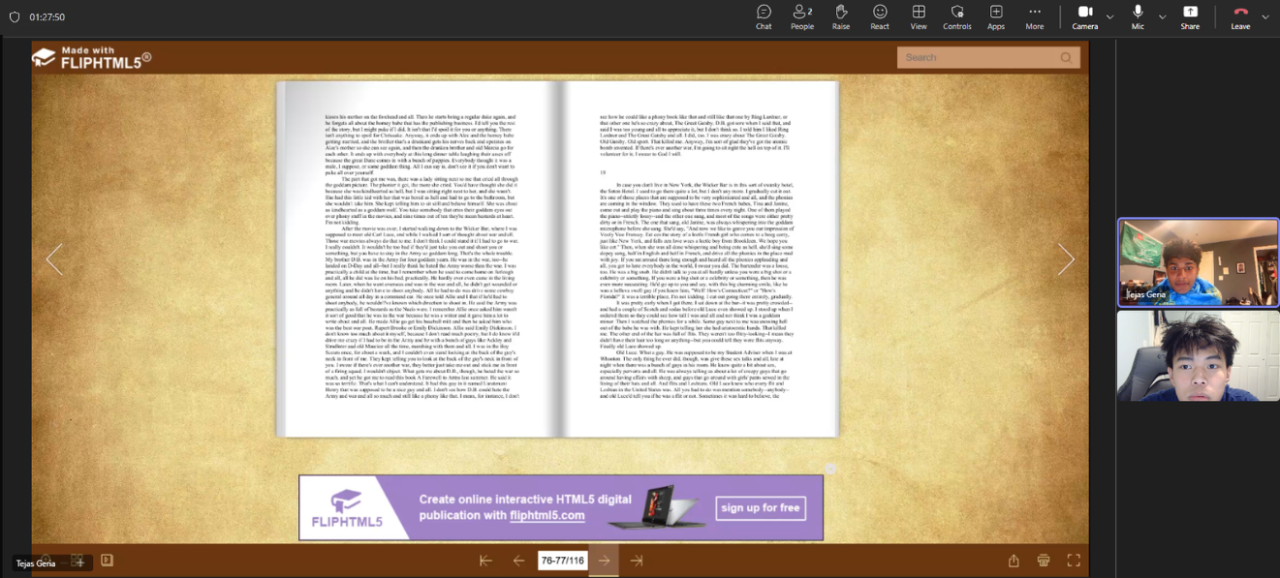Mute or unmute the Mic
This screenshot has width=1280, height=578.
tap(1138, 17)
